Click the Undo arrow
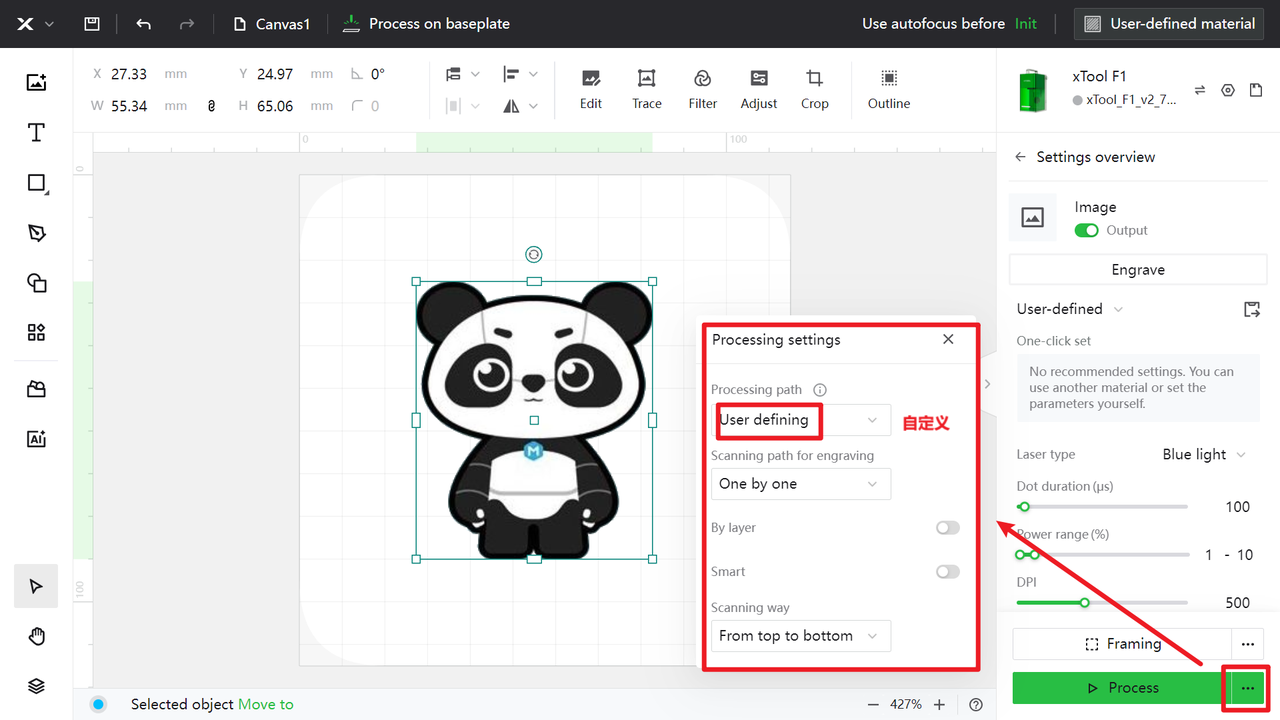 click(143, 24)
